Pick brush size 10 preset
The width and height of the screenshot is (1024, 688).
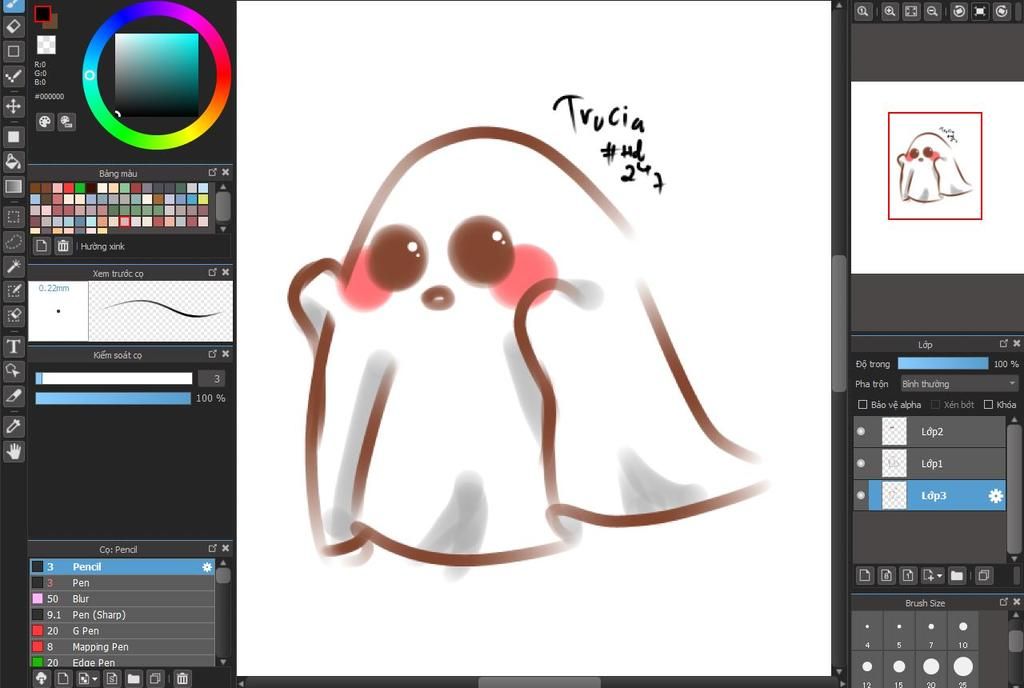tap(963, 630)
